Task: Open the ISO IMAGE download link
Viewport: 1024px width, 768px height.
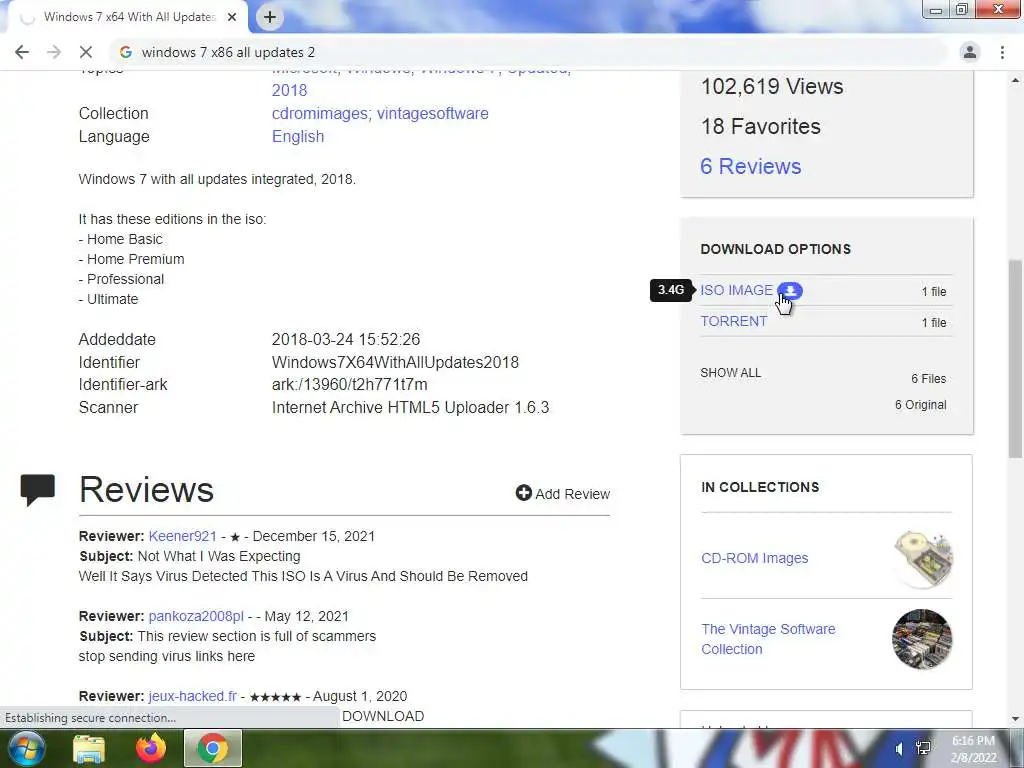Action: [736, 290]
